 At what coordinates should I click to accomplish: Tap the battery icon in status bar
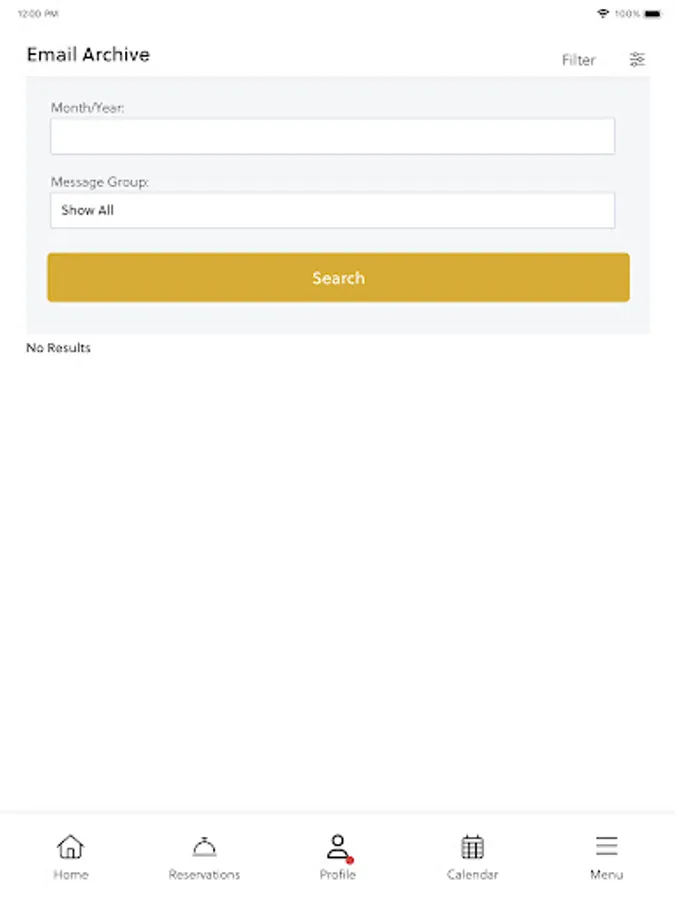[x=655, y=13]
